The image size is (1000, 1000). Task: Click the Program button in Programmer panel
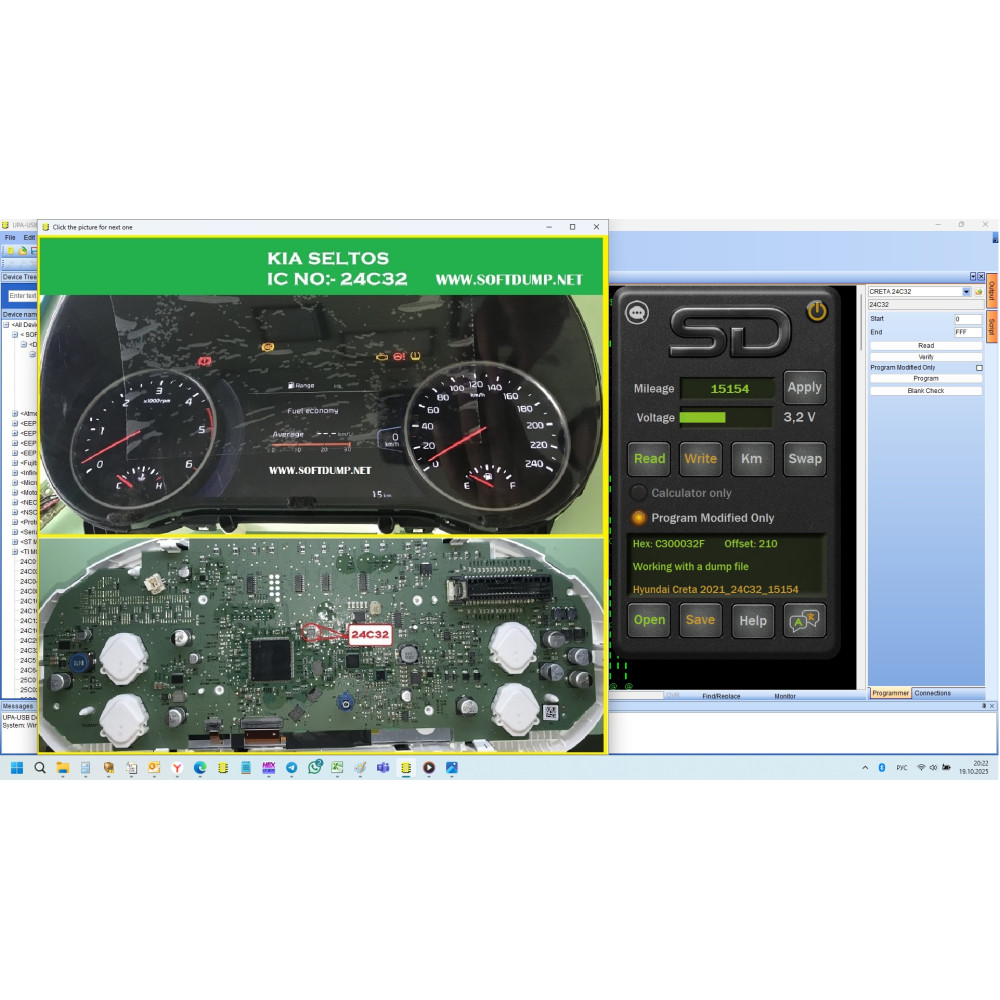(x=925, y=379)
